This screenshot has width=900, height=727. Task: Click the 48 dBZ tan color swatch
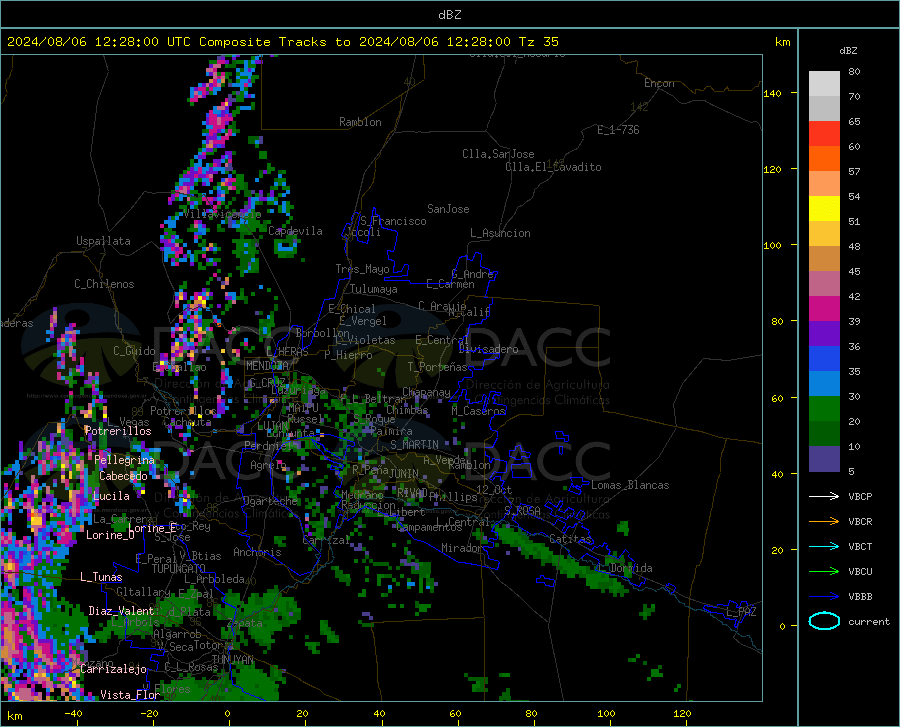point(824,259)
